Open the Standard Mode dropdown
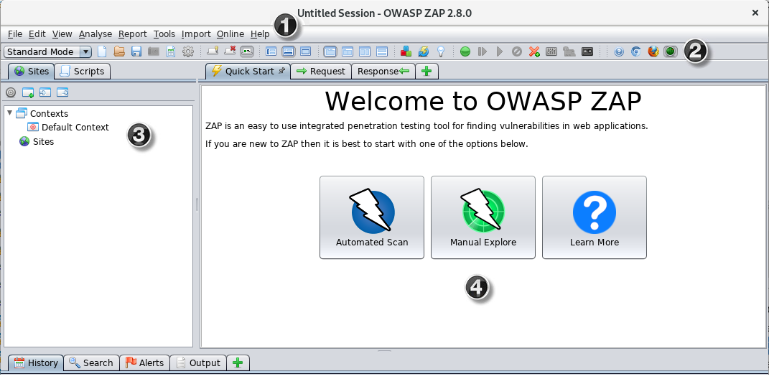The width and height of the screenshot is (771, 375). (48, 52)
